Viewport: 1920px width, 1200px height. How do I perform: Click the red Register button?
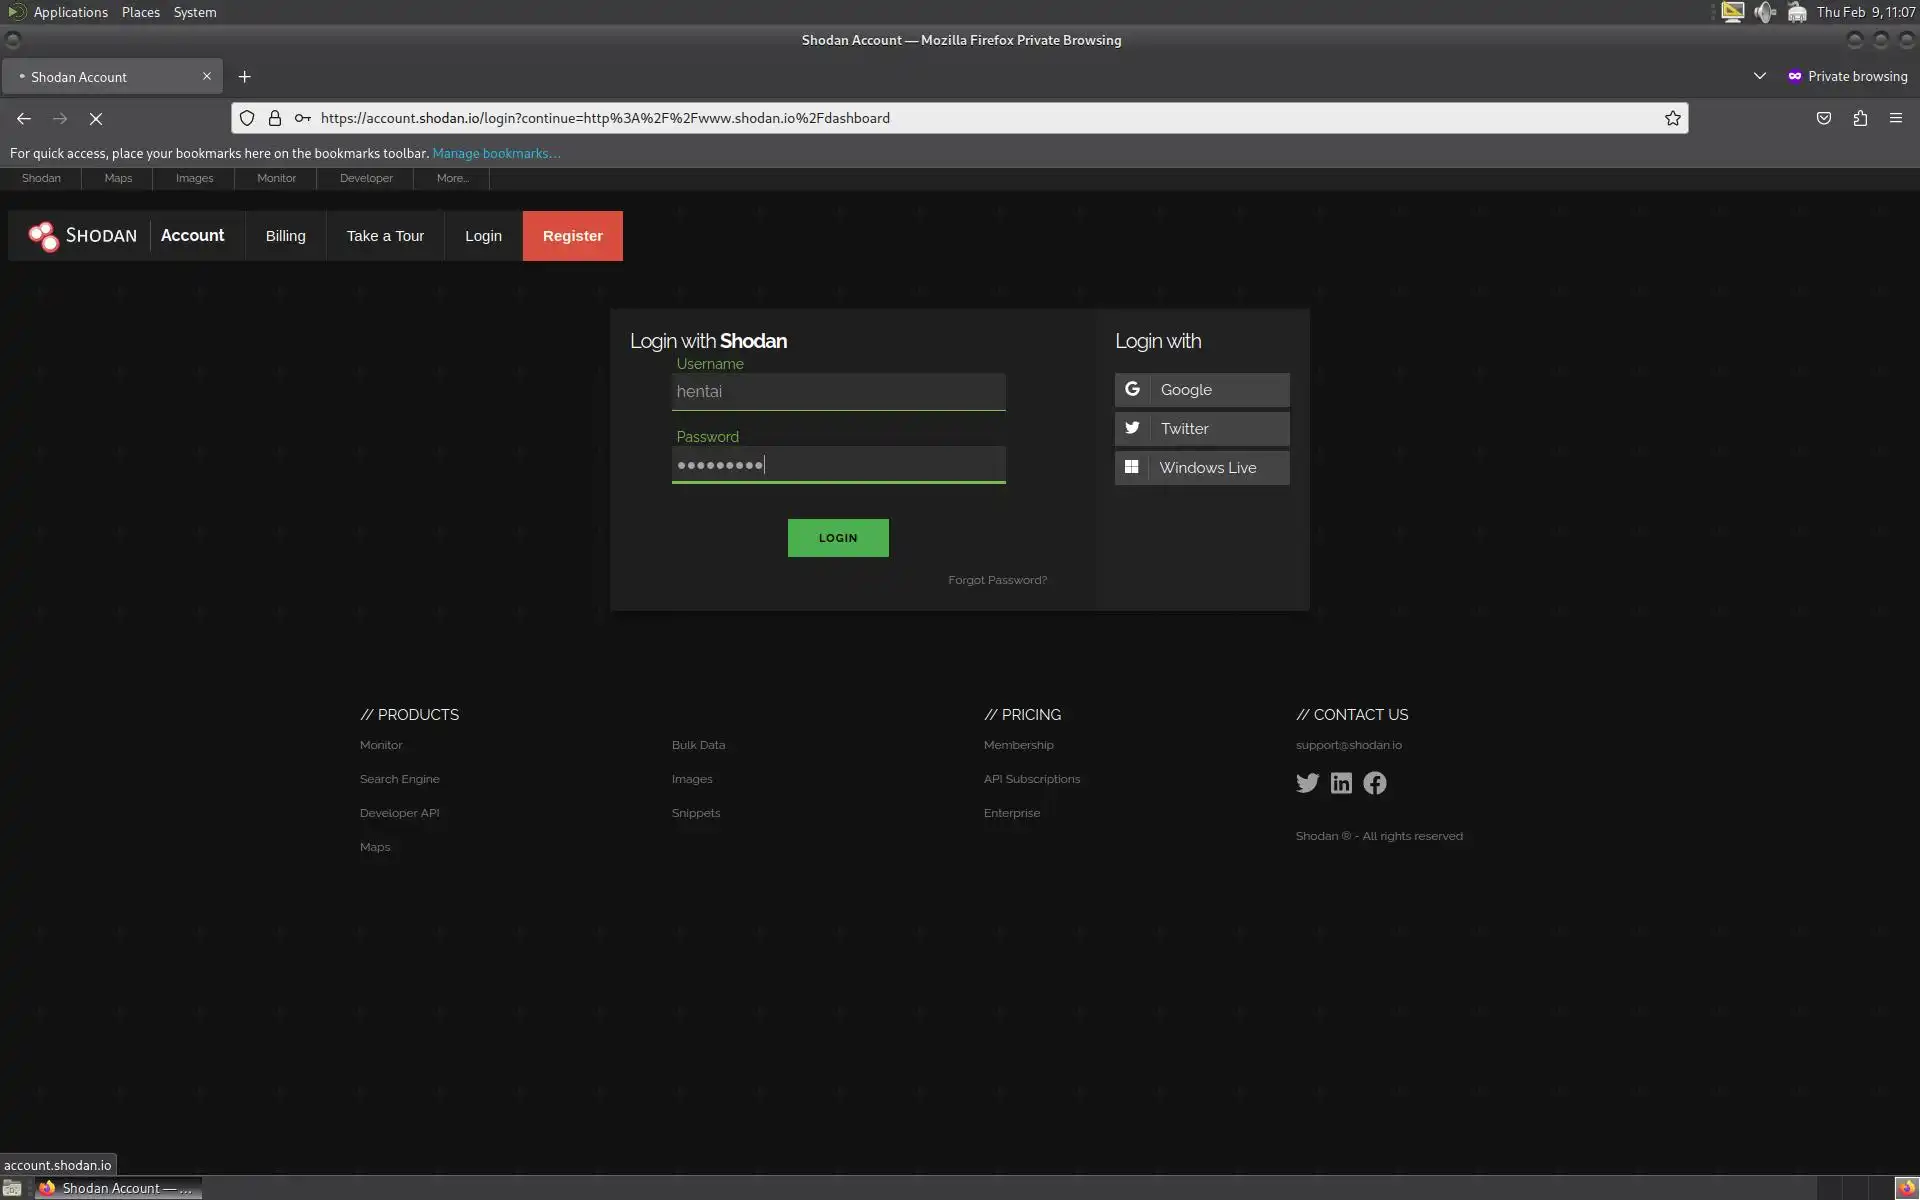[x=572, y=236]
